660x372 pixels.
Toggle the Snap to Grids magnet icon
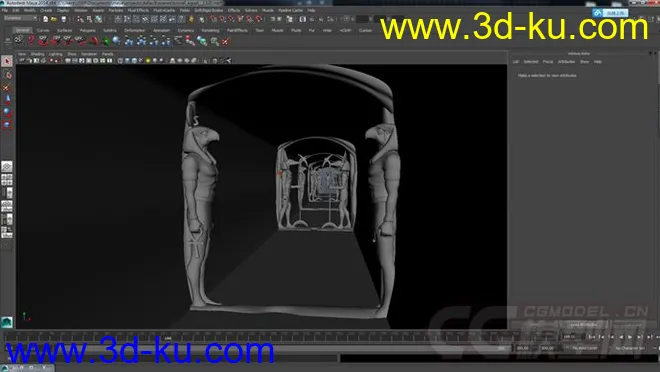[x=214, y=19]
